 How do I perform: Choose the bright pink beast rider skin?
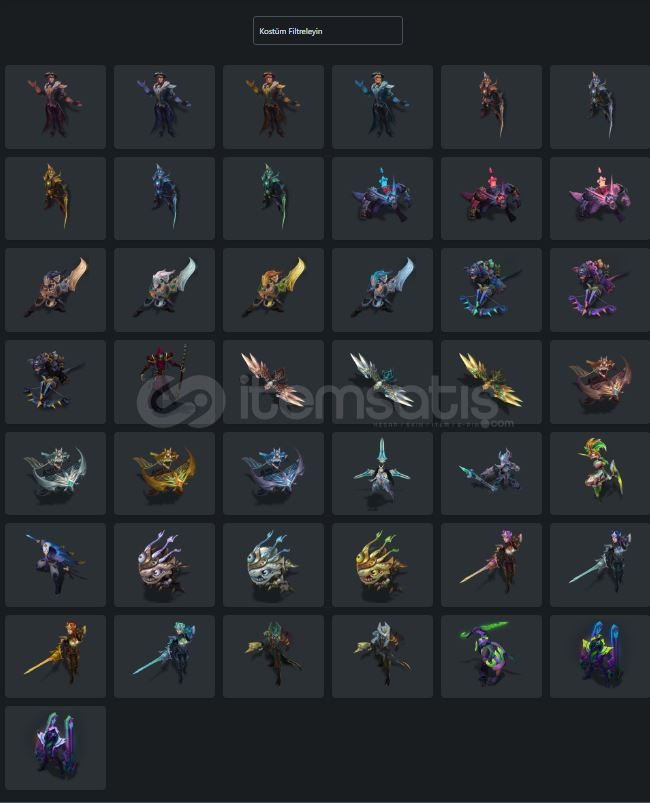[600, 198]
